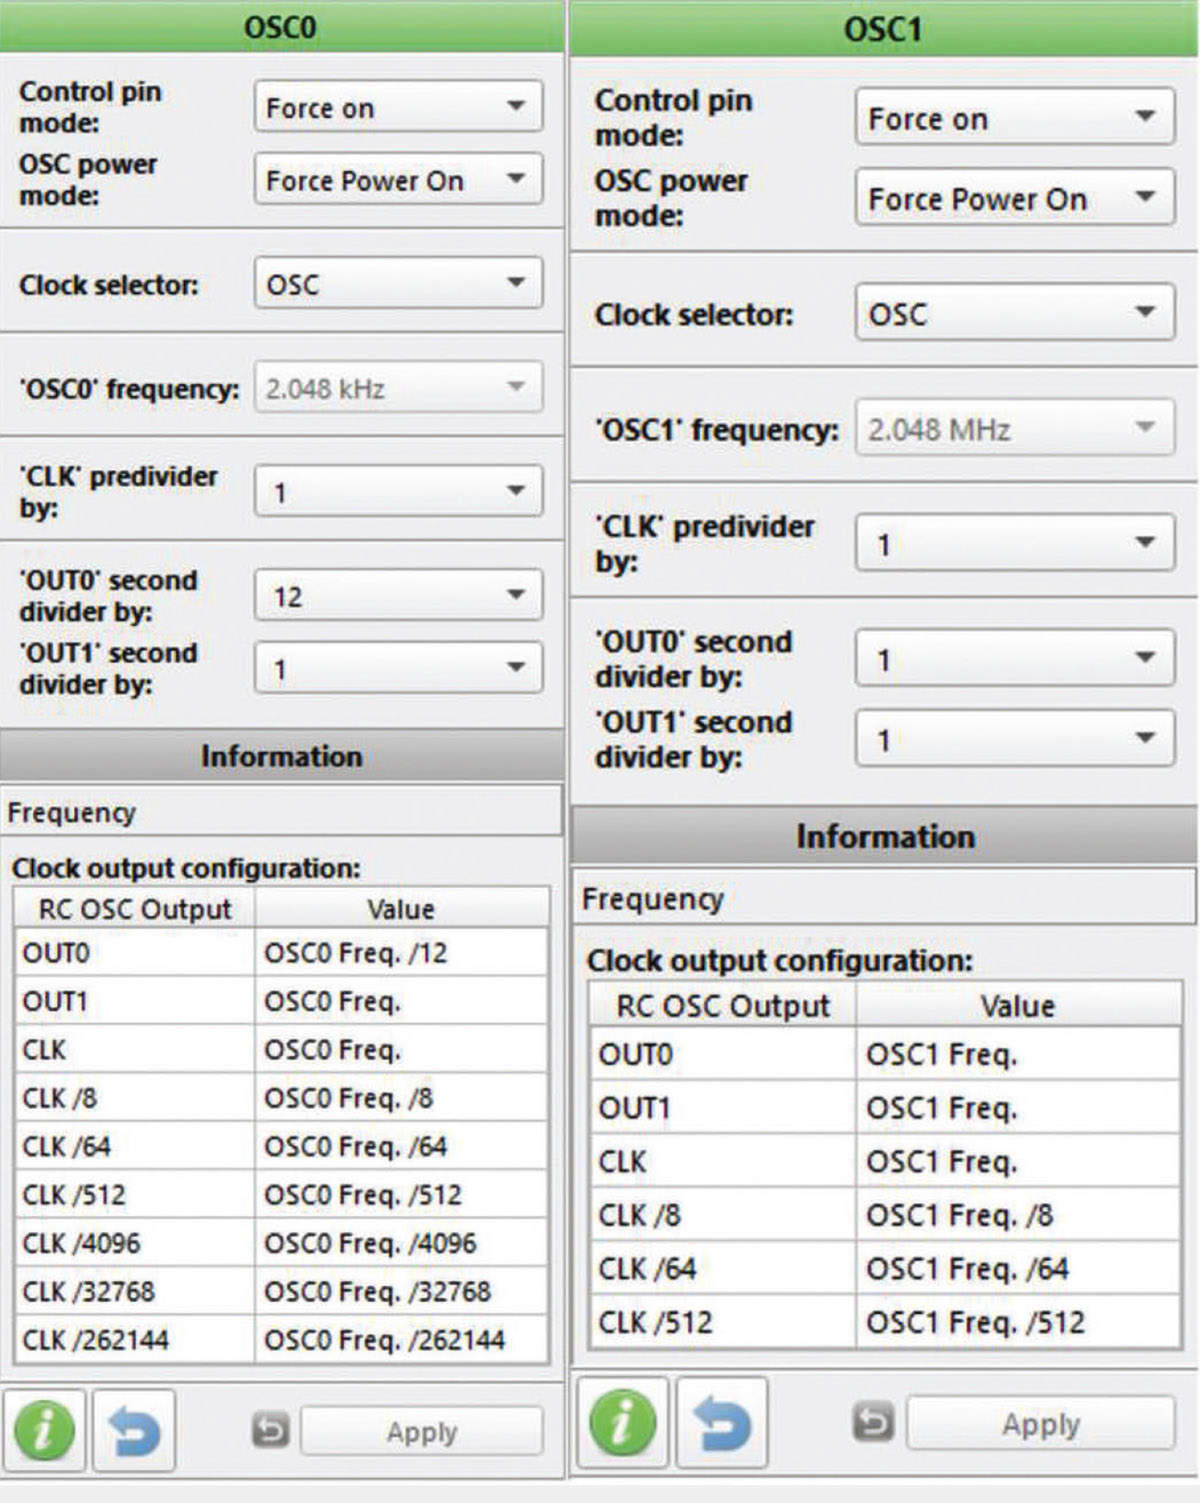
Task: Open OSC0 'OUT1' second divider dropdown
Action: pyautogui.click(x=398, y=667)
